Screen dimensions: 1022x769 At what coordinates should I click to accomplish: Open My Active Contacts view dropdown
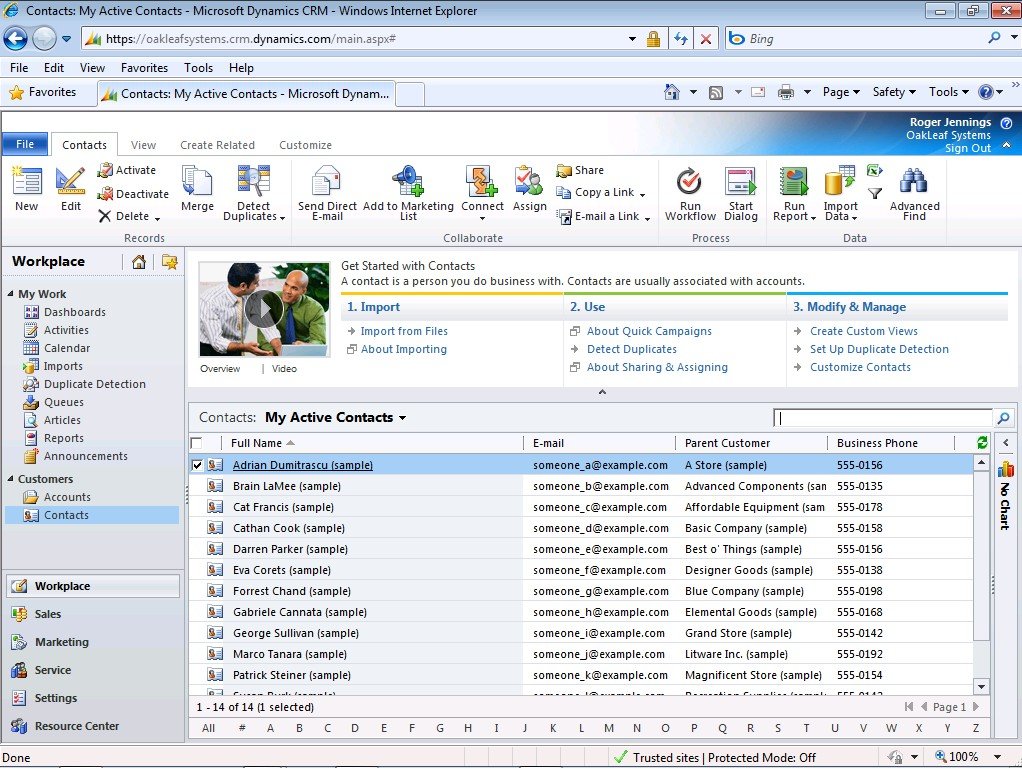402,418
